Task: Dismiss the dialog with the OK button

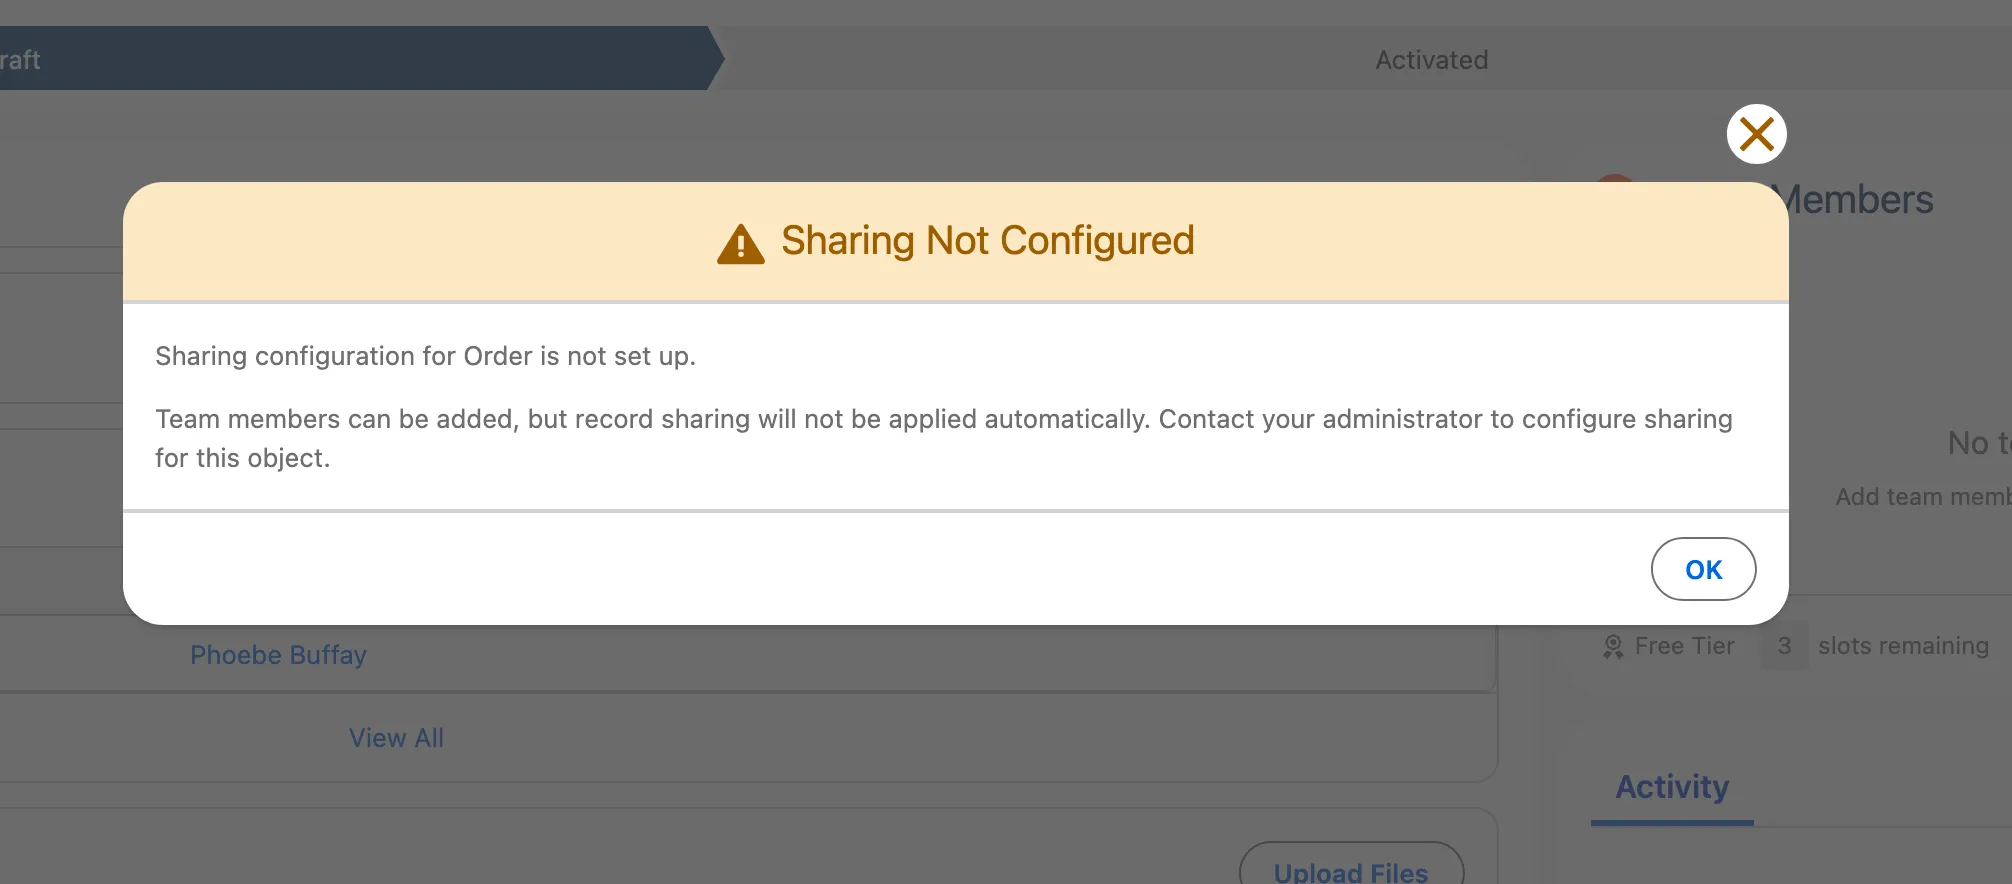Action: [x=1703, y=569]
